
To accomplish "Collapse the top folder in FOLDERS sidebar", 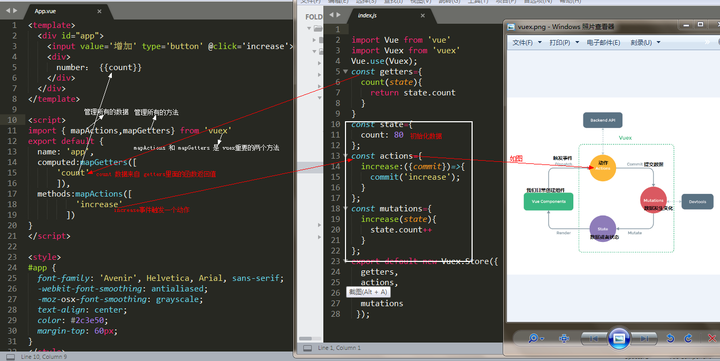I will coord(309,28).
